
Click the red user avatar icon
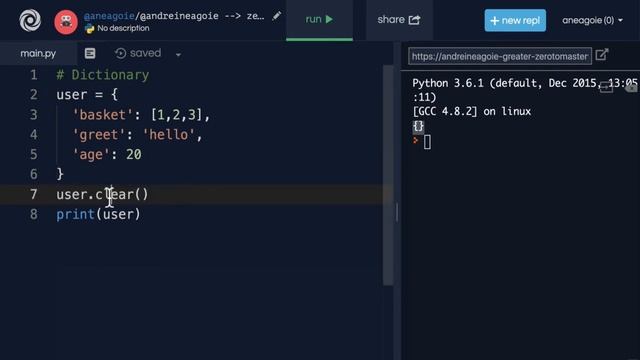(x=66, y=22)
